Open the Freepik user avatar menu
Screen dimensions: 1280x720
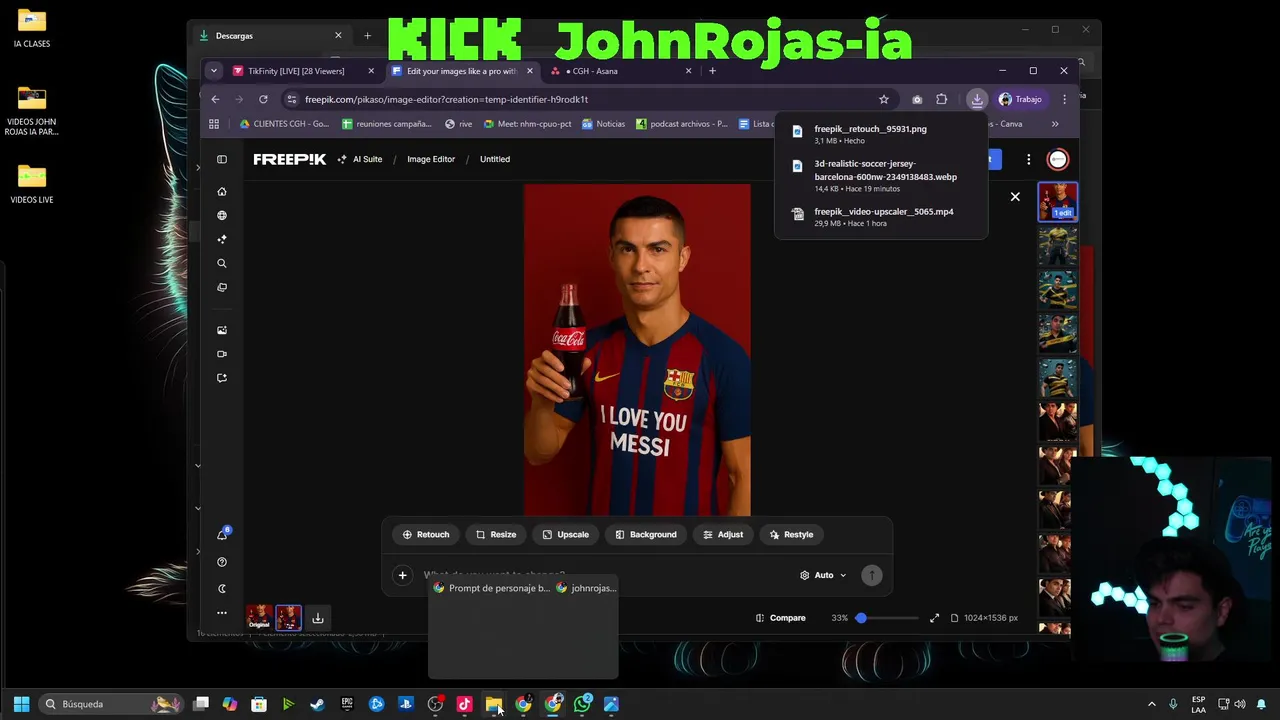pyautogui.click(x=1057, y=159)
